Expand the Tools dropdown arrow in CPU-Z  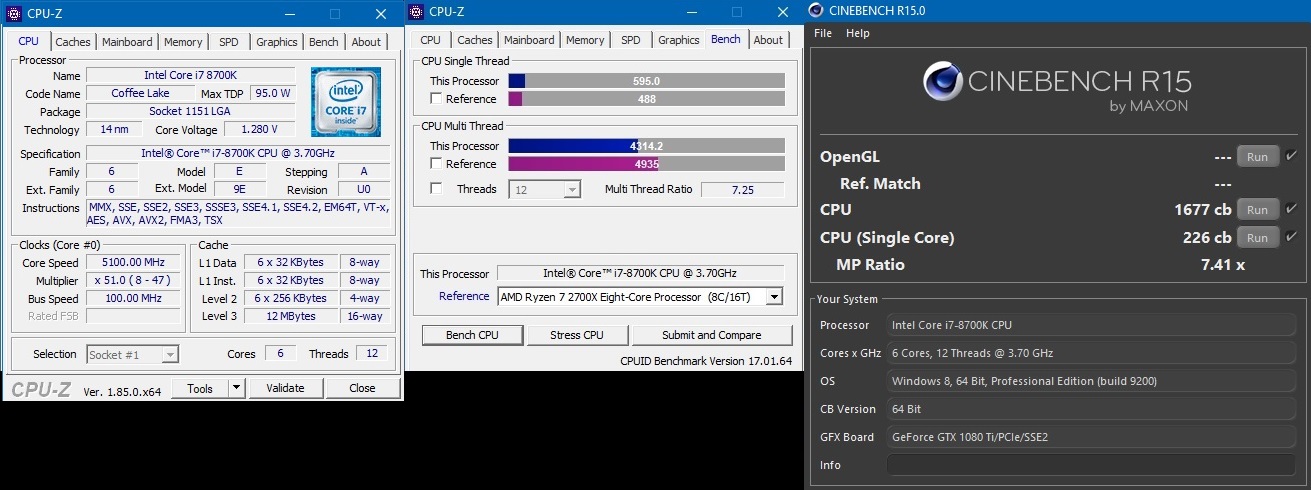[x=236, y=388]
